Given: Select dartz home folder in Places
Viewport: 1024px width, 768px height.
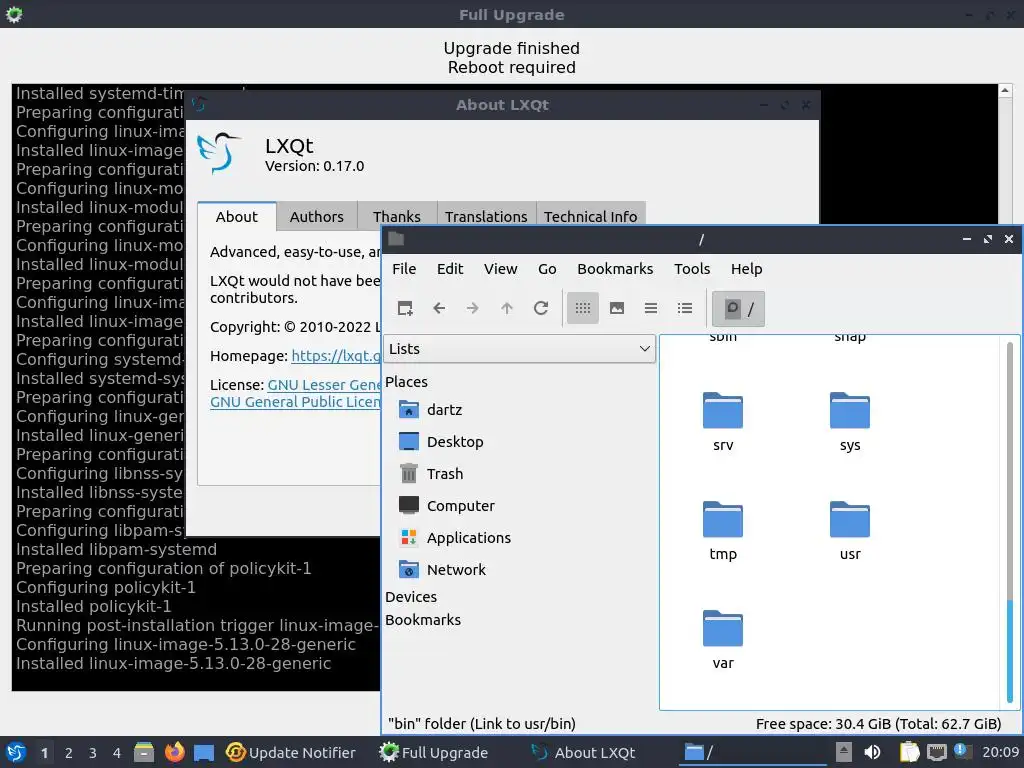Looking at the screenshot, I should 430,410.
